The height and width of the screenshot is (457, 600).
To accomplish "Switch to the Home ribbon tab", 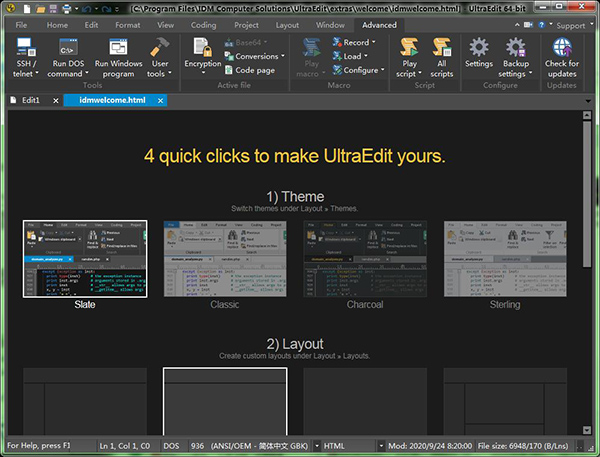I will coord(57,25).
